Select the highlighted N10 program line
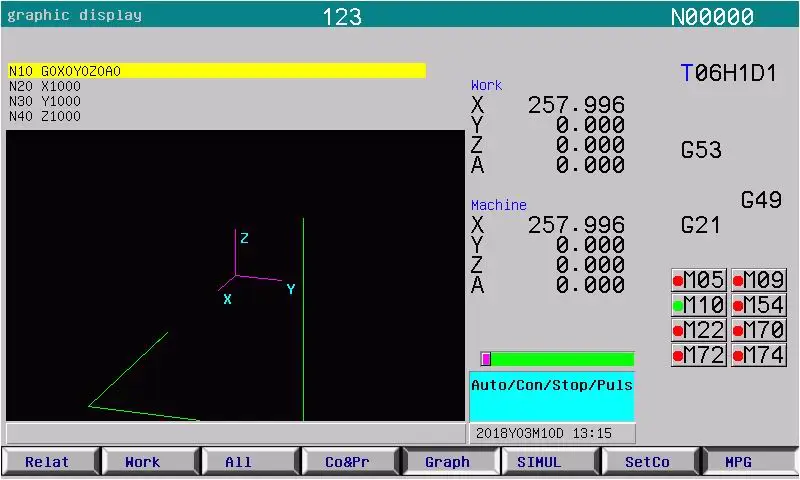 [x=216, y=71]
